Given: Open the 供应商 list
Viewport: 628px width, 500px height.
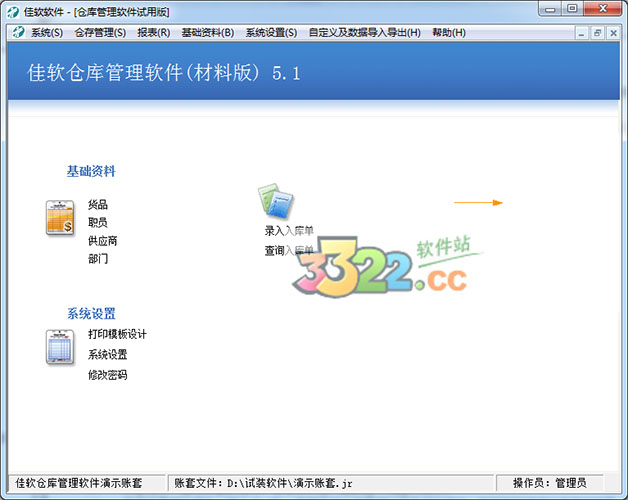Looking at the screenshot, I should [103, 241].
